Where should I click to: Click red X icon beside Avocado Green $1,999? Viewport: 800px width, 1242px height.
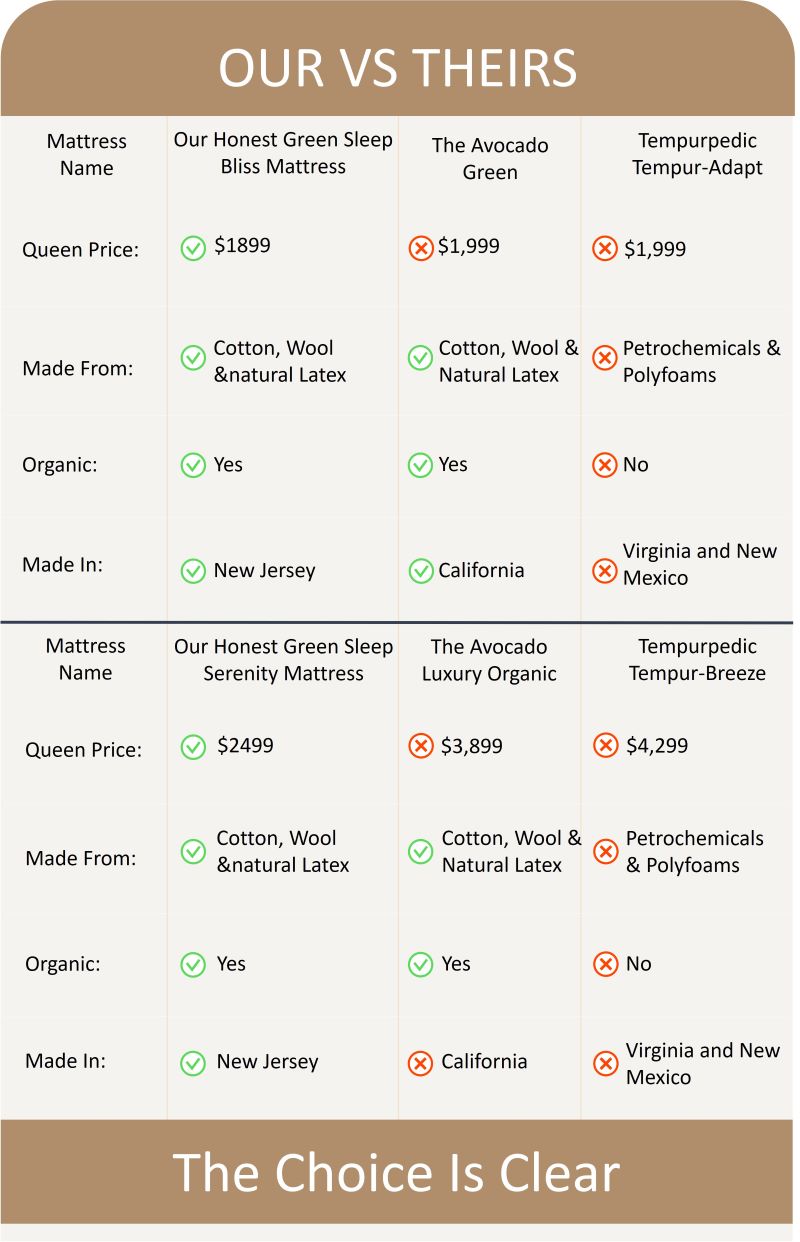[x=421, y=248]
